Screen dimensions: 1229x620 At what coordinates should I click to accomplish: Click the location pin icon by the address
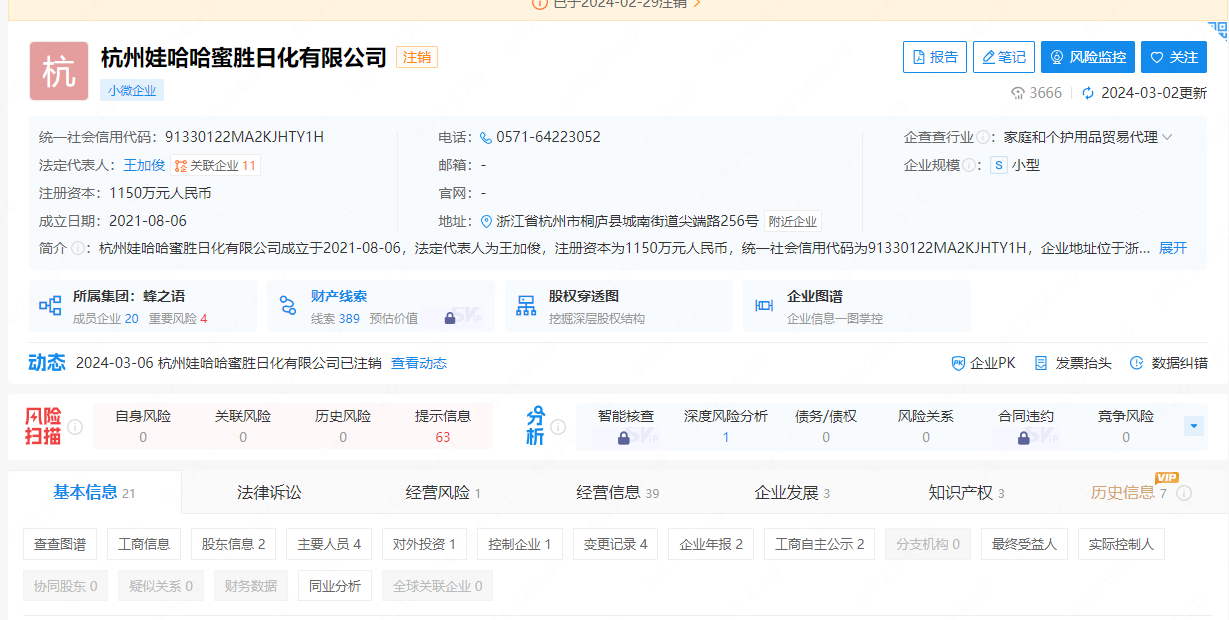(x=487, y=221)
